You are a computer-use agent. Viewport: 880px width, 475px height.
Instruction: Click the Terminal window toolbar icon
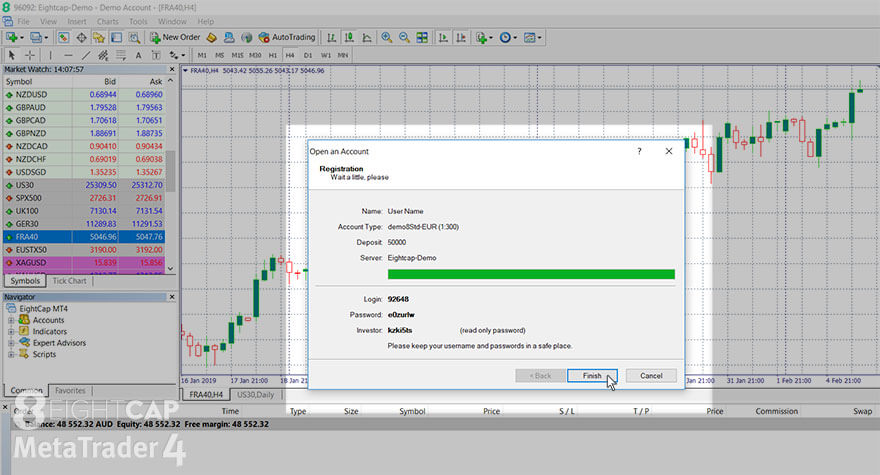tap(116, 38)
